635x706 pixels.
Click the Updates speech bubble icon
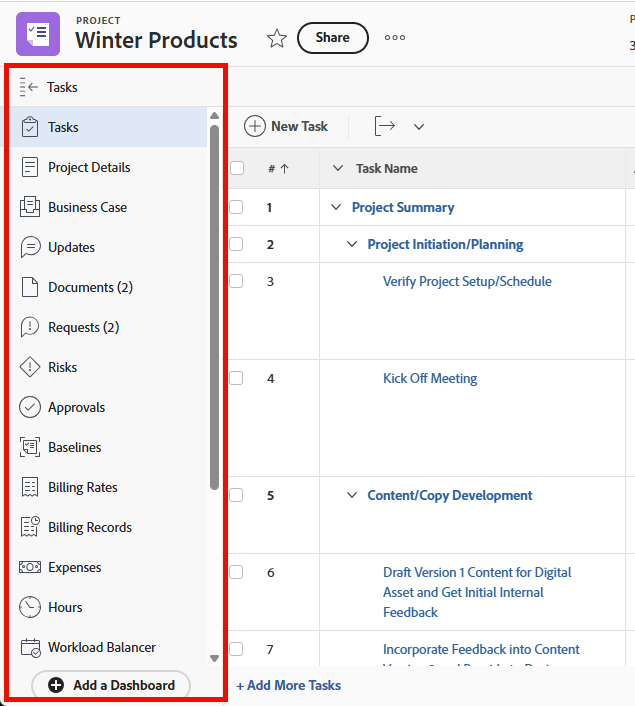tap(30, 247)
